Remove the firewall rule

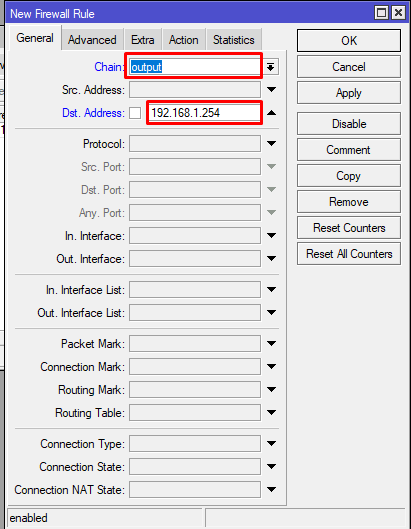(x=349, y=202)
